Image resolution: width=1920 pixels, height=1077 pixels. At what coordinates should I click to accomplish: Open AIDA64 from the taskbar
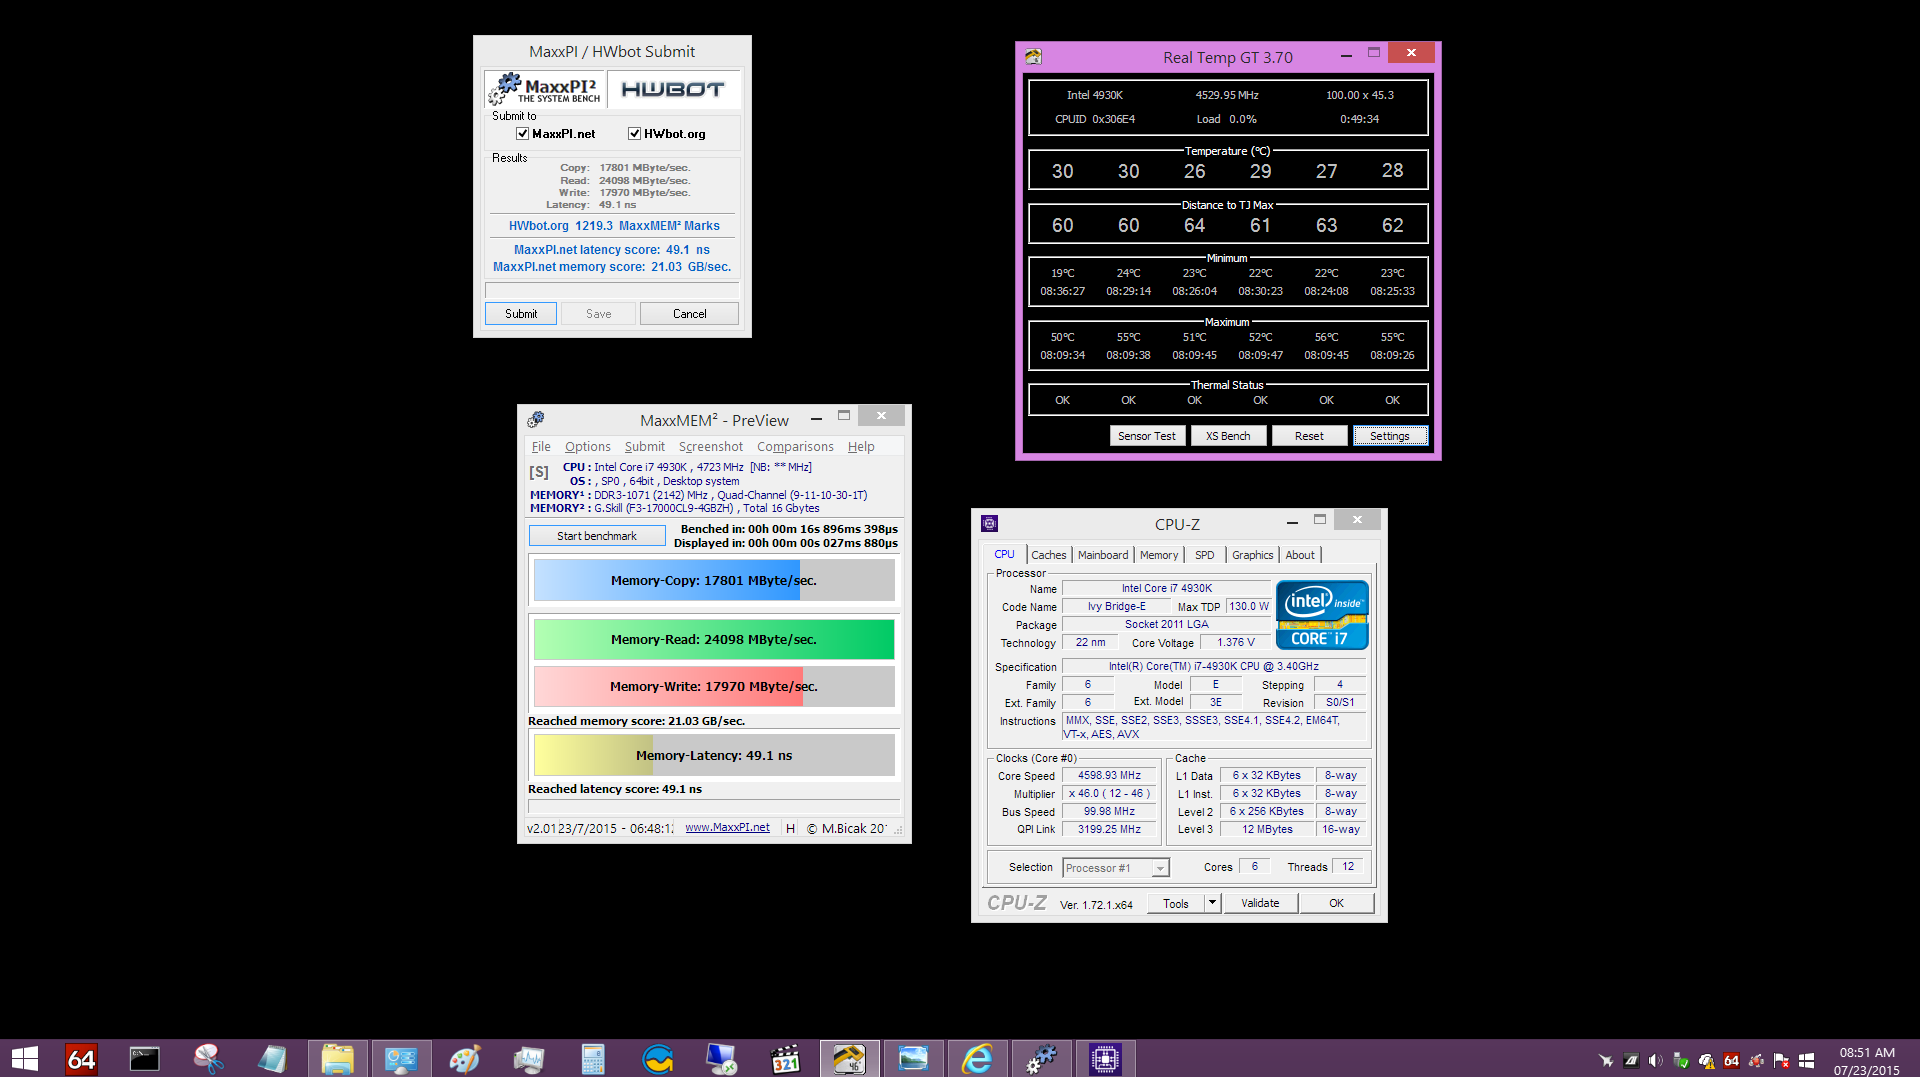click(x=81, y=1058)
